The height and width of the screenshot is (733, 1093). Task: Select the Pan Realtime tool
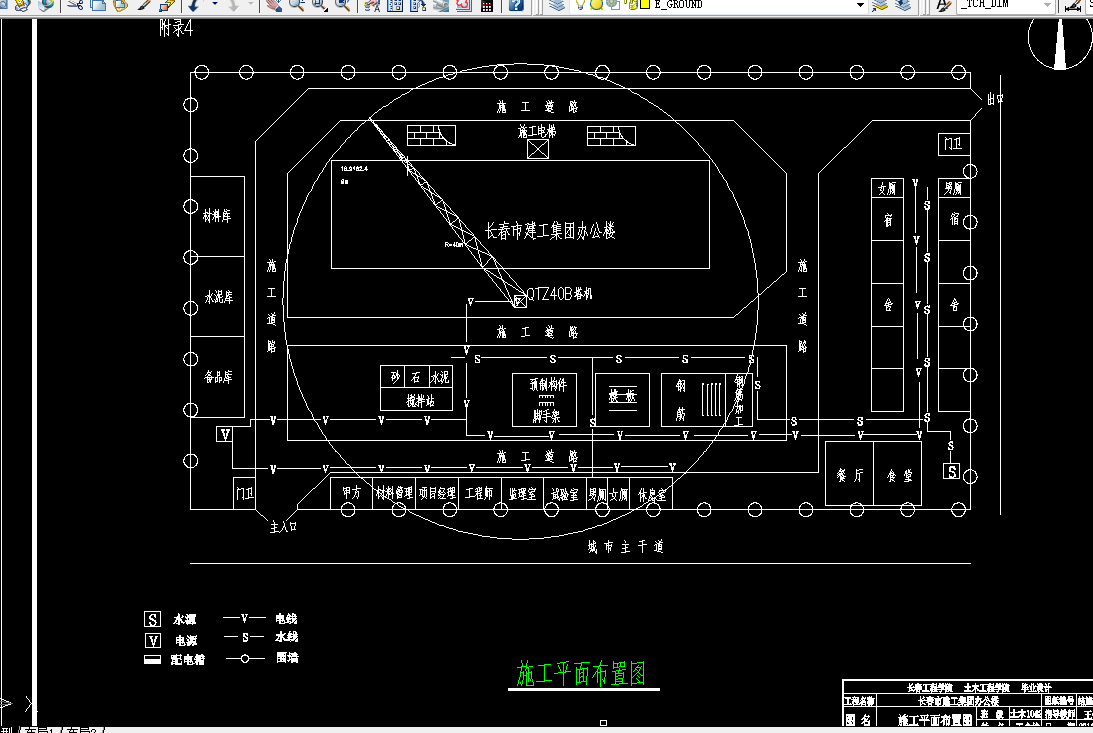272,7
